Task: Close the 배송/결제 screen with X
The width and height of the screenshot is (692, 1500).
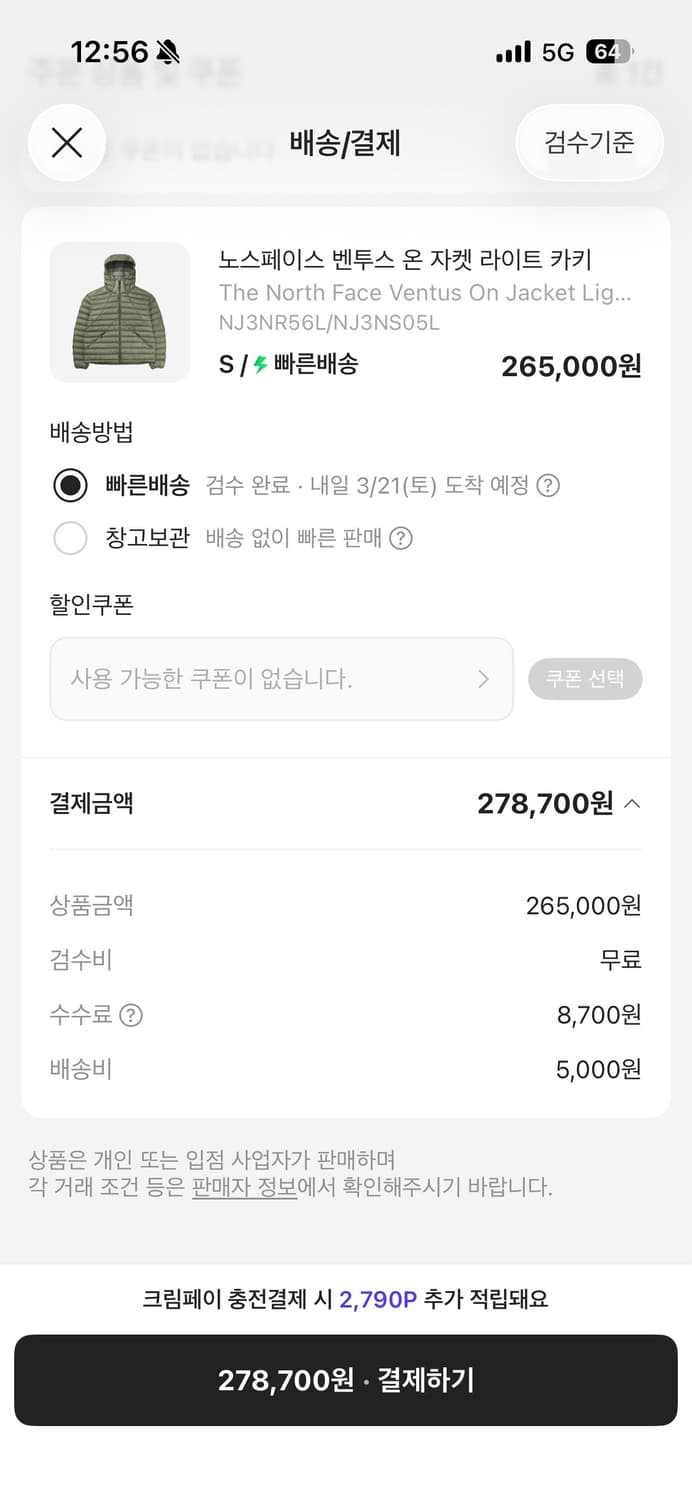Action: [67, 143]
